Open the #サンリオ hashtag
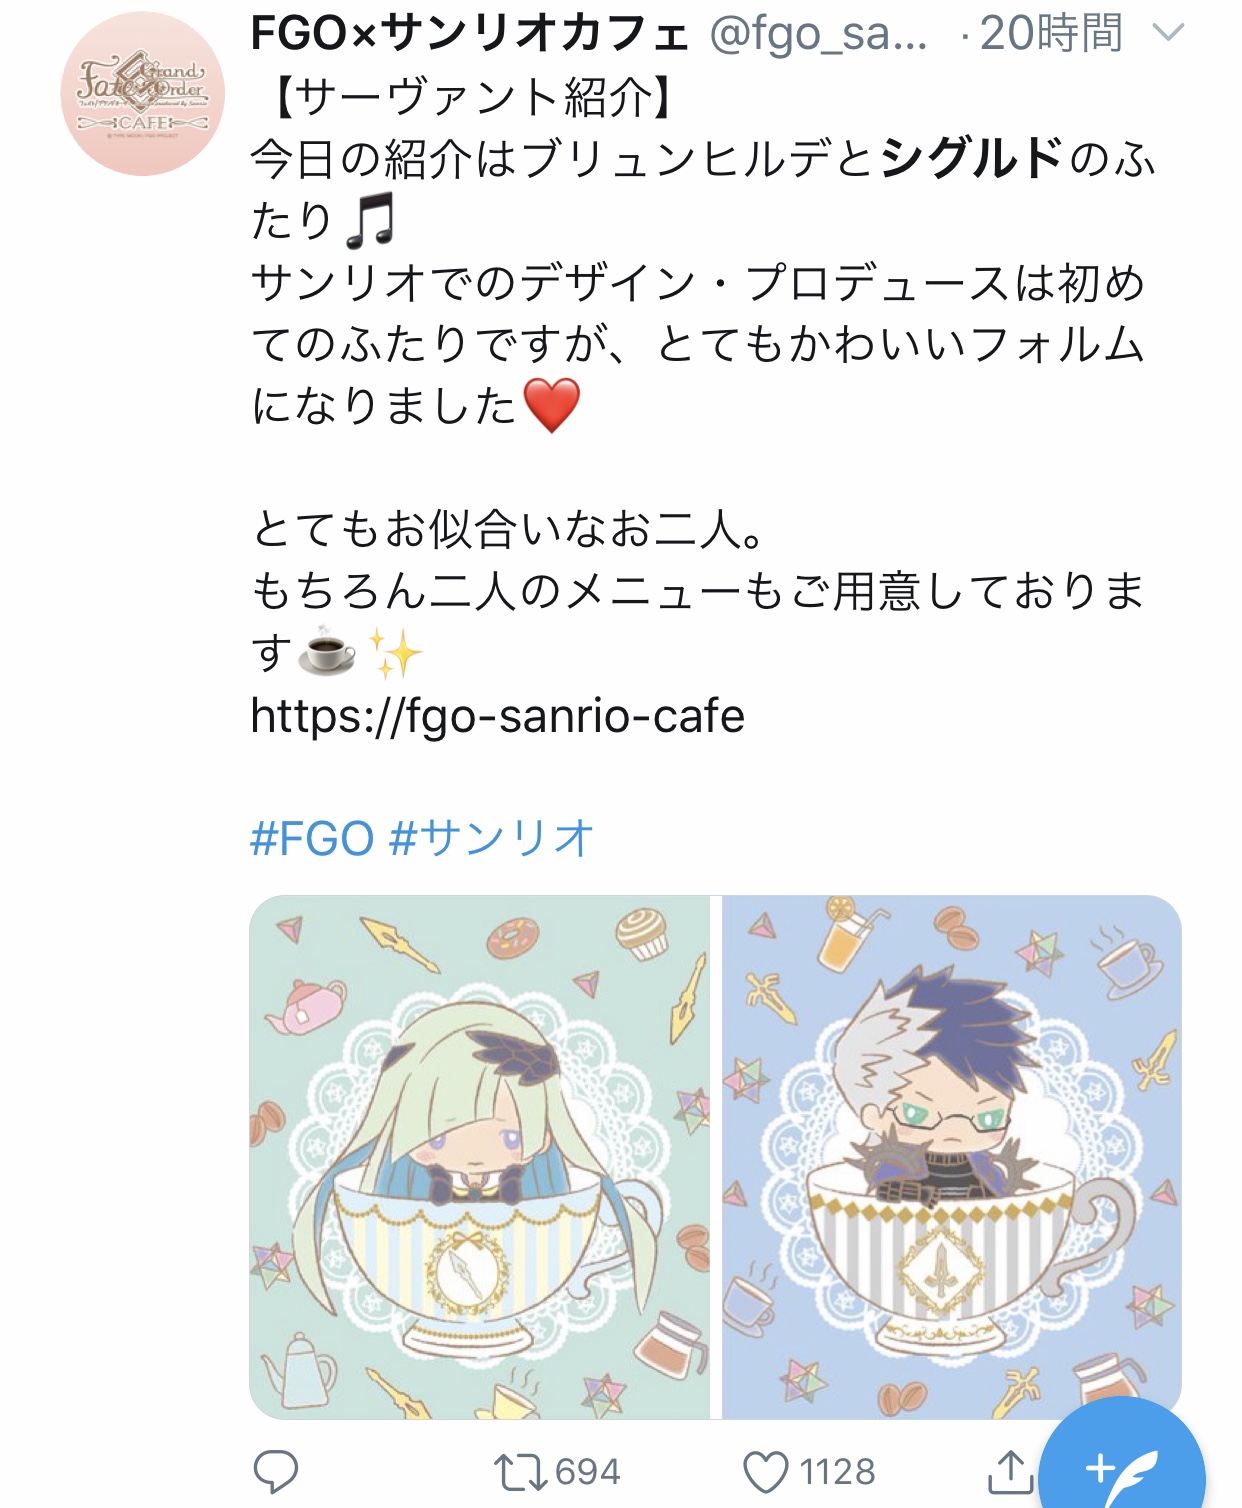The image size is (1242, 1508). click(x=493, y=838)
